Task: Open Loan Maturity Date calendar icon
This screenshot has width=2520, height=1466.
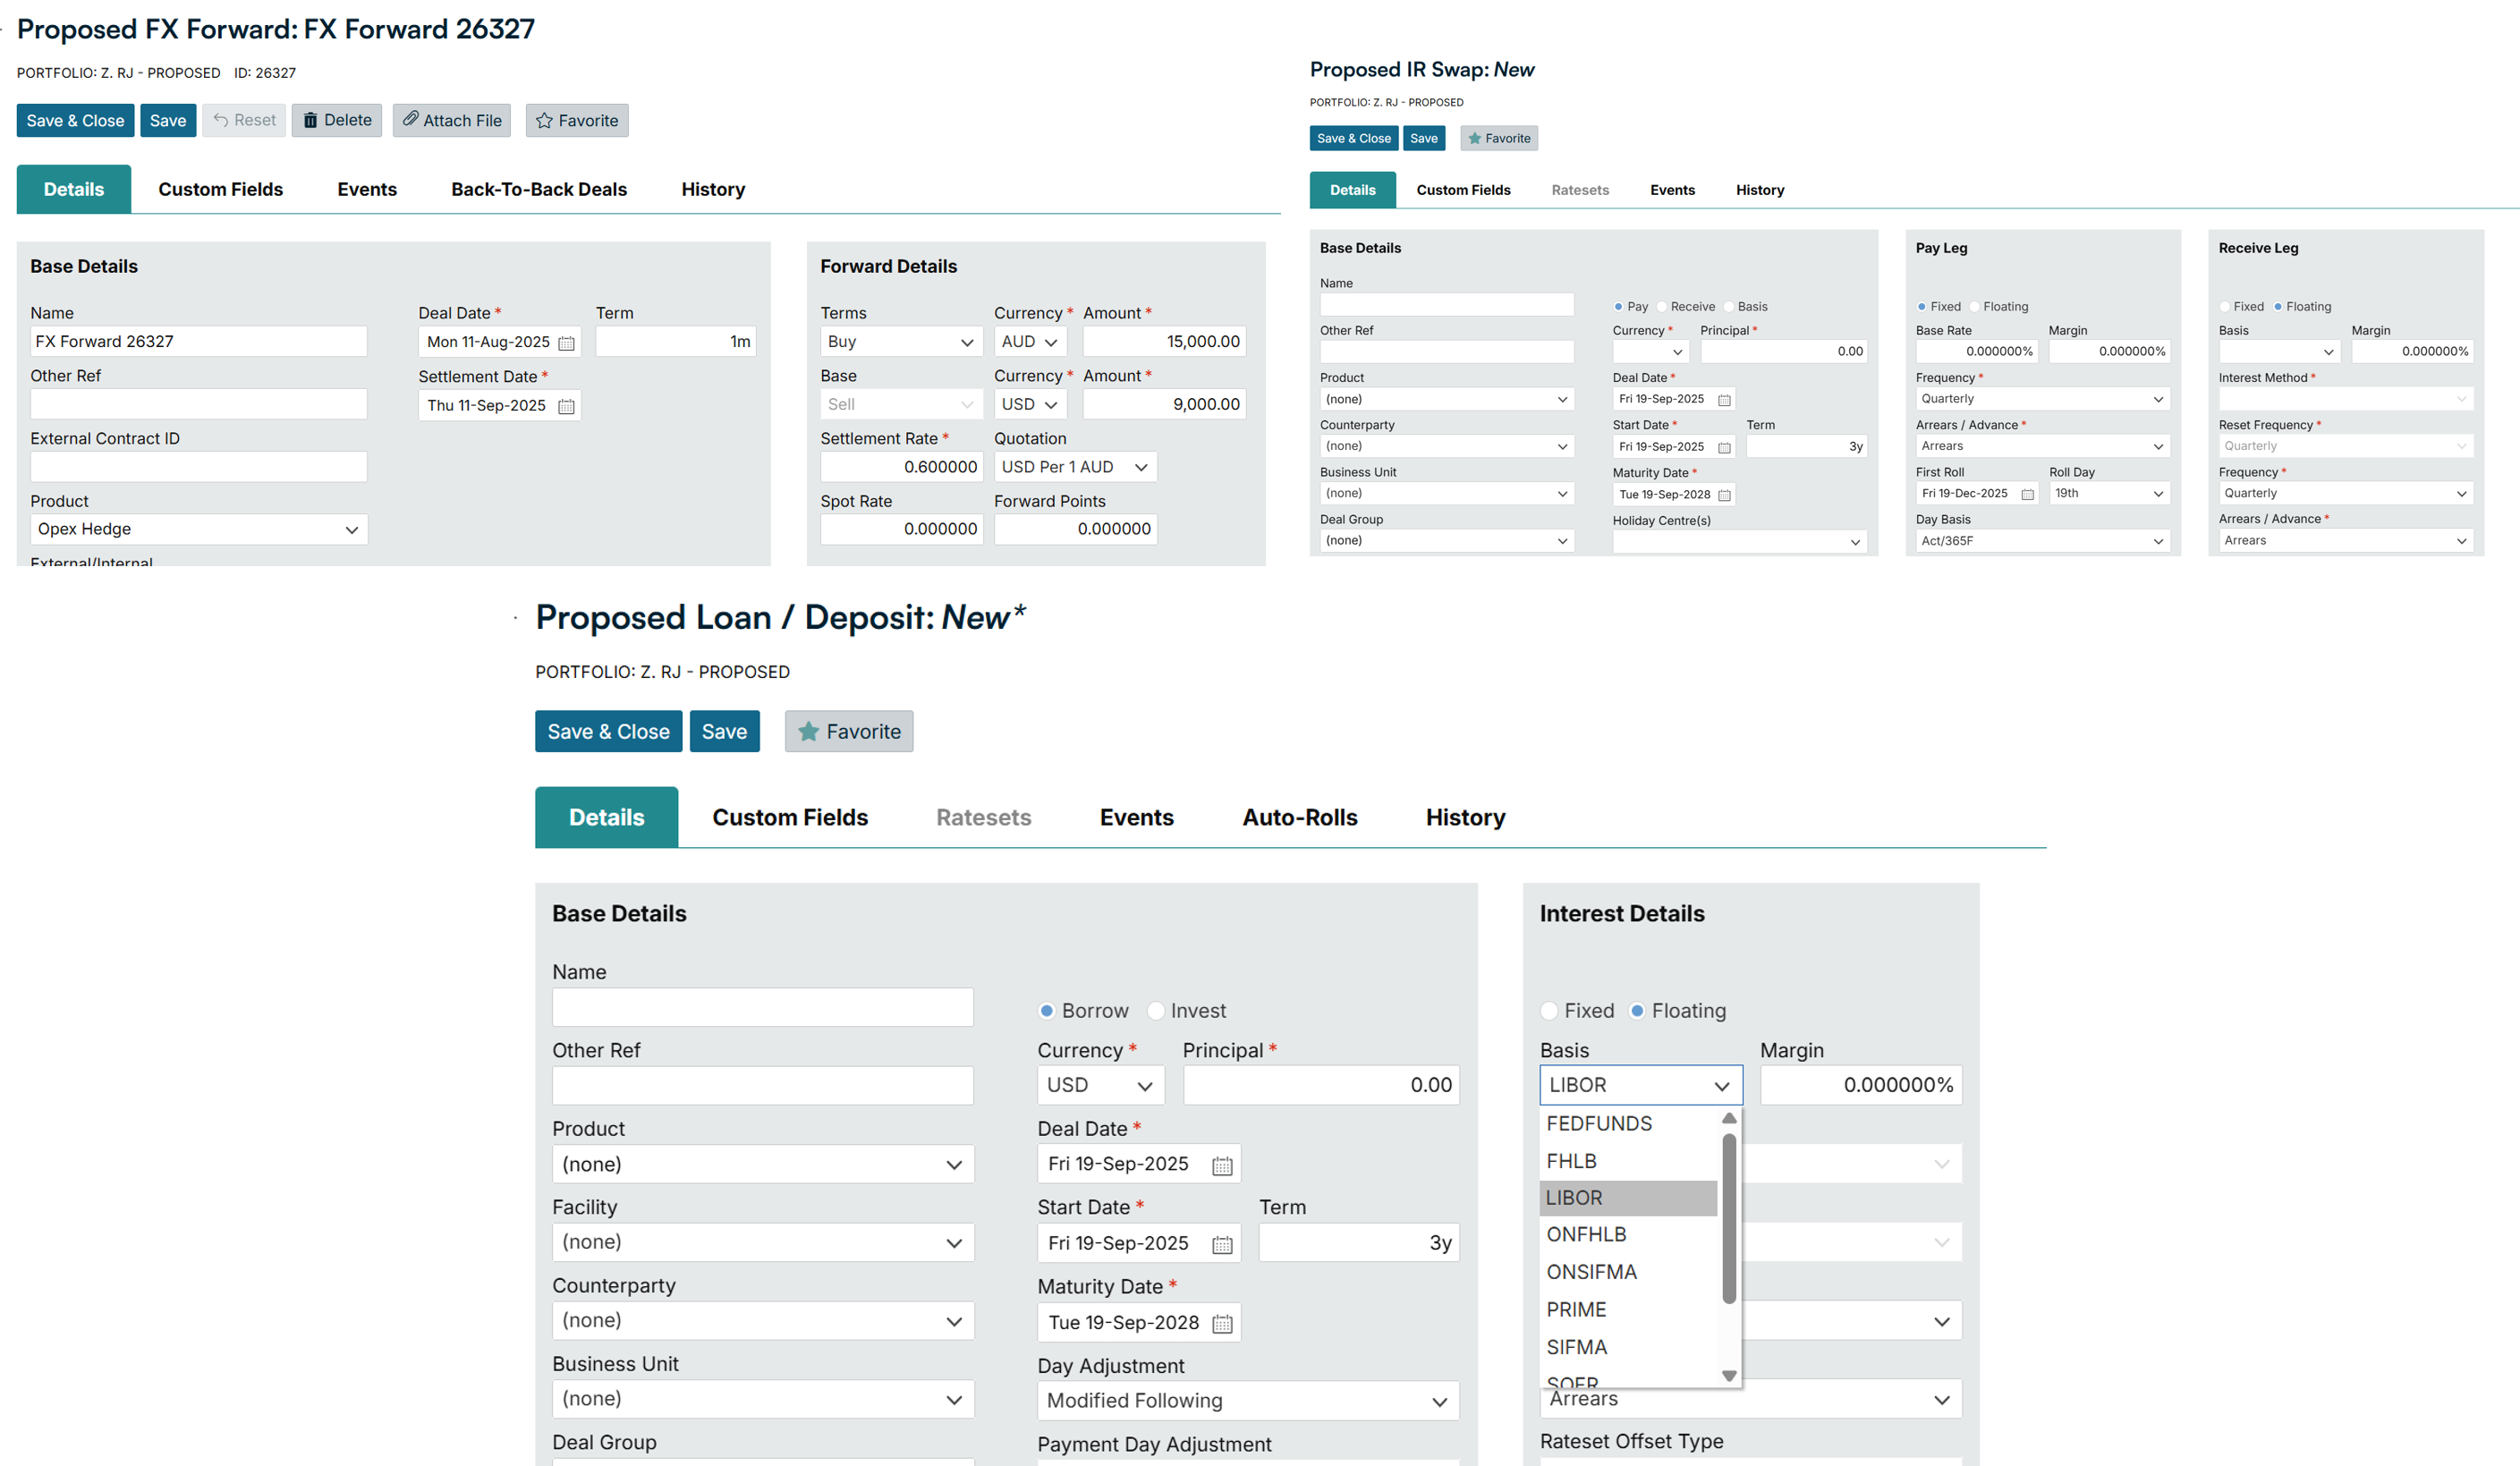Action: click(x=1222, y=1323)
